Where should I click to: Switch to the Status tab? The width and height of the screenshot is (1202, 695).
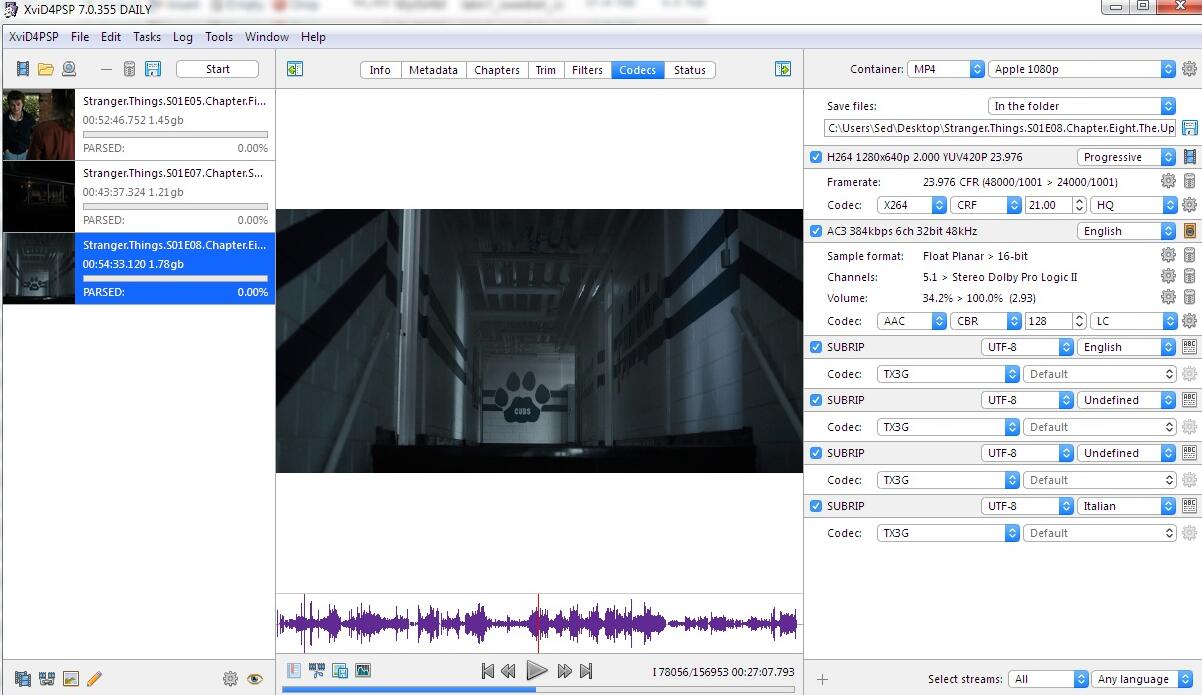(x=690, y=70)
